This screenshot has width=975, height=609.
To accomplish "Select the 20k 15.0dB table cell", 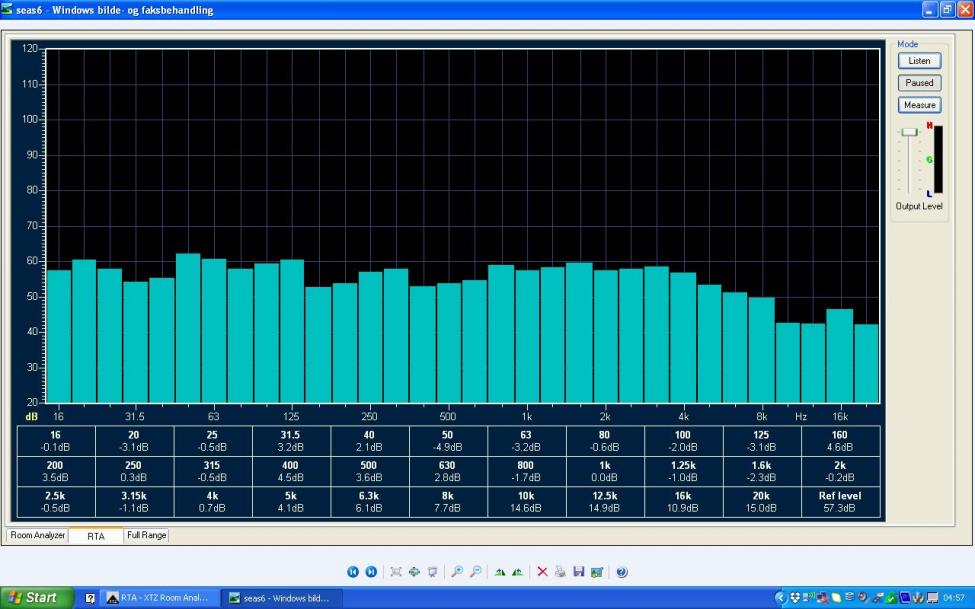I will [761, 502].
